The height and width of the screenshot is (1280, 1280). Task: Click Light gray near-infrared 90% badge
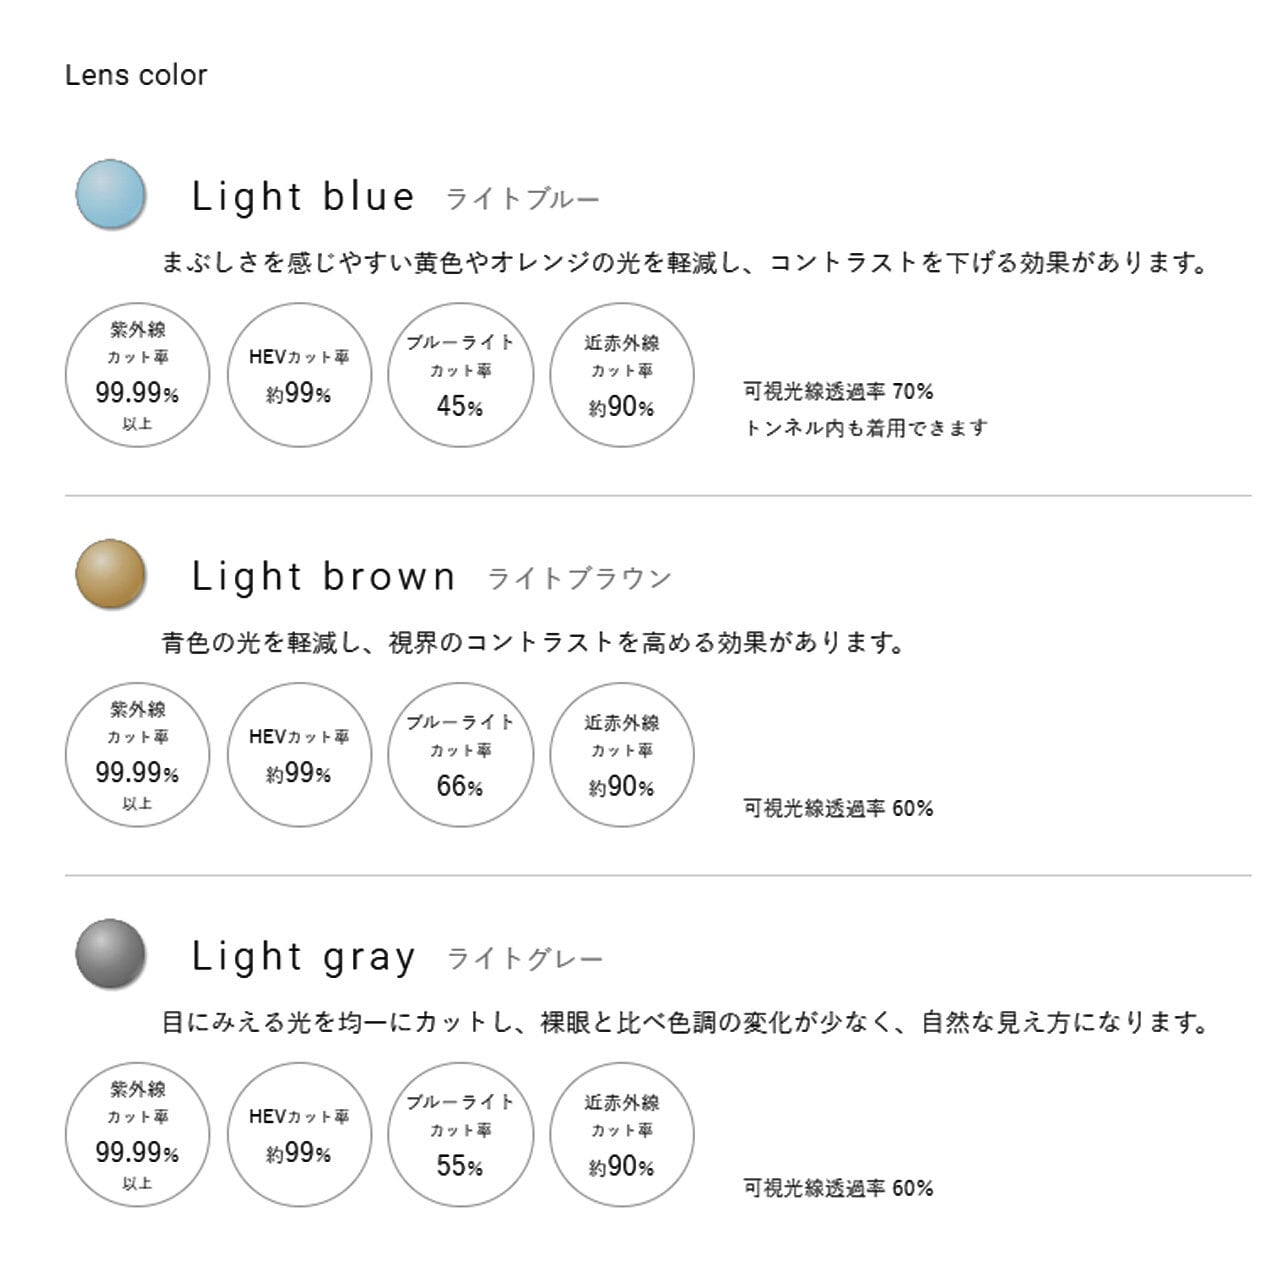pos(622,1135)
